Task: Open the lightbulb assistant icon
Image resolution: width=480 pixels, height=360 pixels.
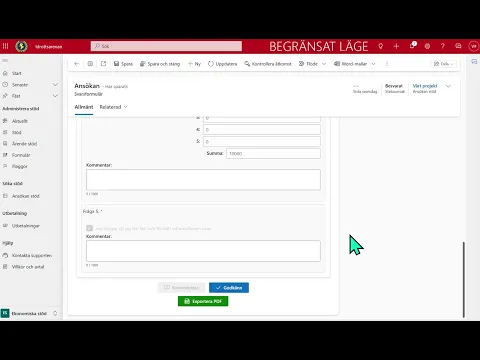Action: point(380,46)
